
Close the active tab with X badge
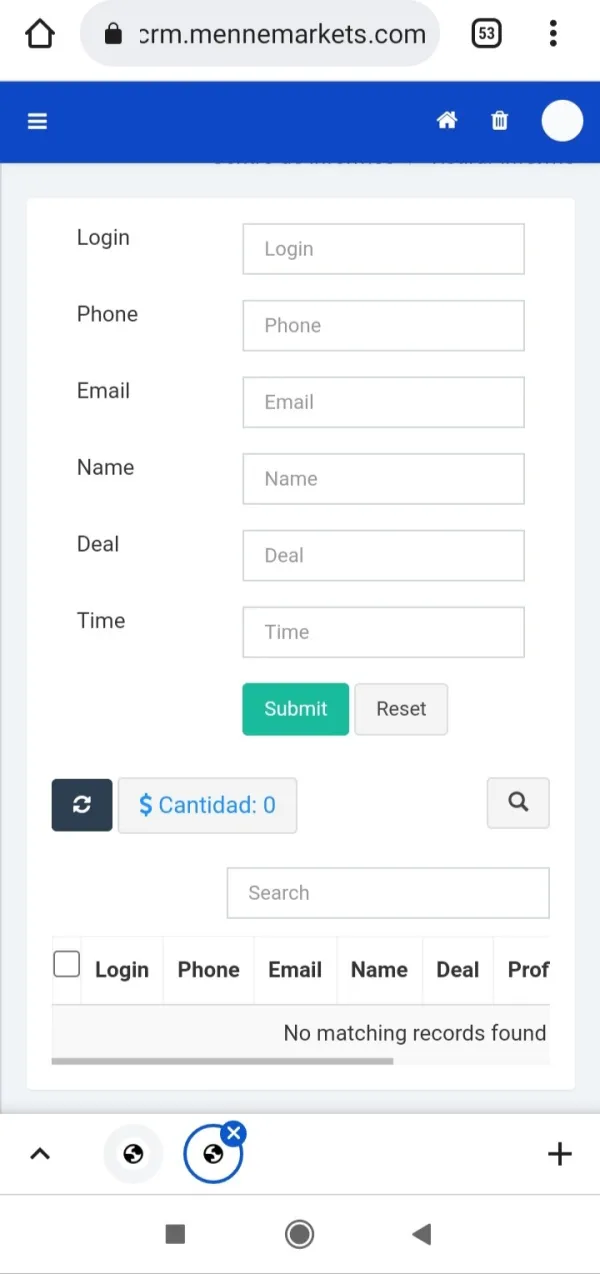point(234,1133)
